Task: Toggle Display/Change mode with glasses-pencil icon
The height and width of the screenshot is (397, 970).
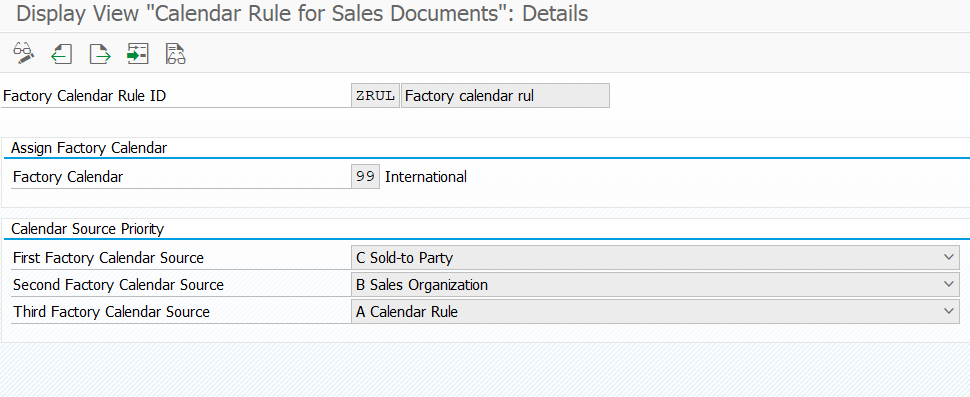Action: click(24, 54)
